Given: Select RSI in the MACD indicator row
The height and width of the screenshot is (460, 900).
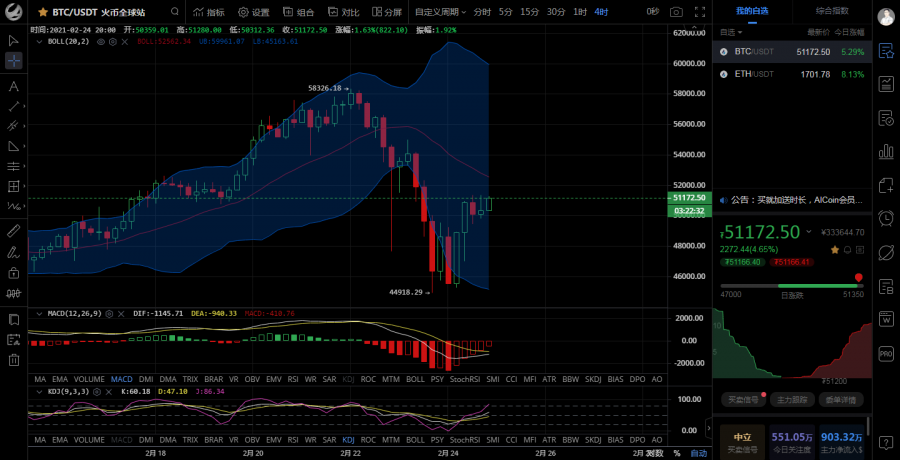Looking at the screenshot, I should click(x=293, y=379).
